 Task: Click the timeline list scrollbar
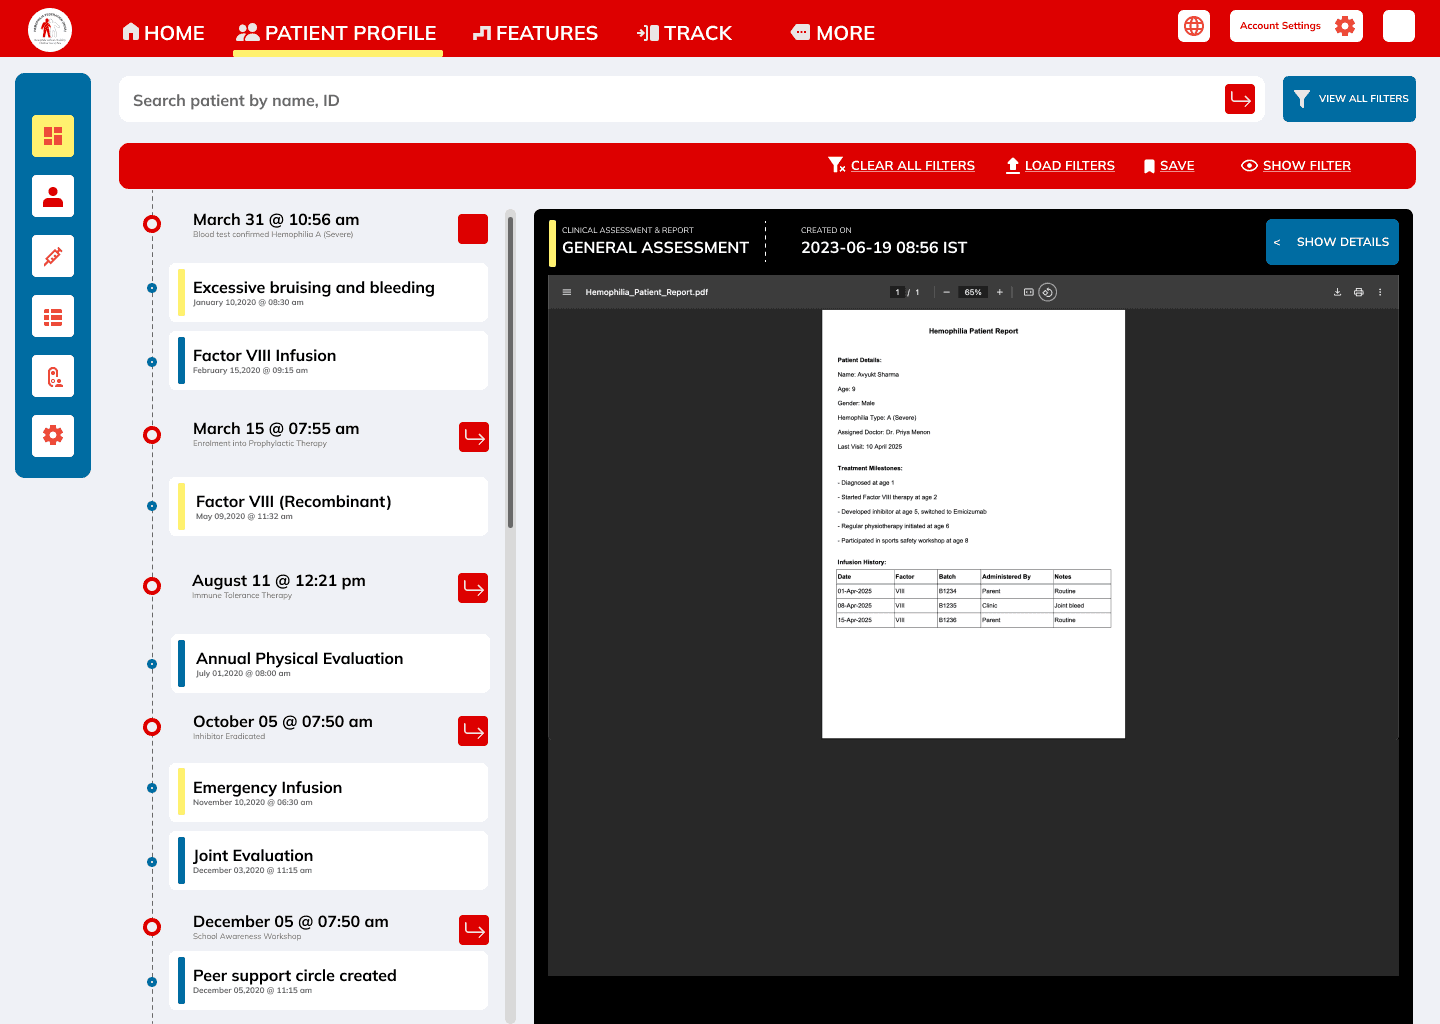click(x=510, y=372)
